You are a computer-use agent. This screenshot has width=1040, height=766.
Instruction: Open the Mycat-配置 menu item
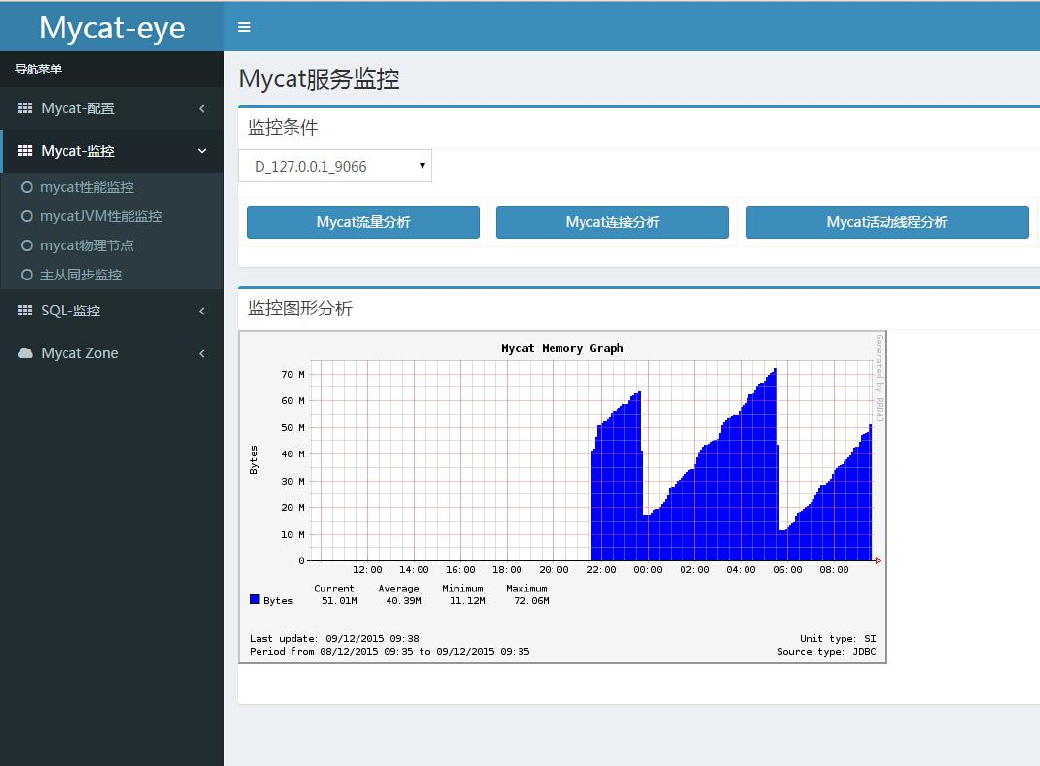pyautogui.click(x=112, y=108)
